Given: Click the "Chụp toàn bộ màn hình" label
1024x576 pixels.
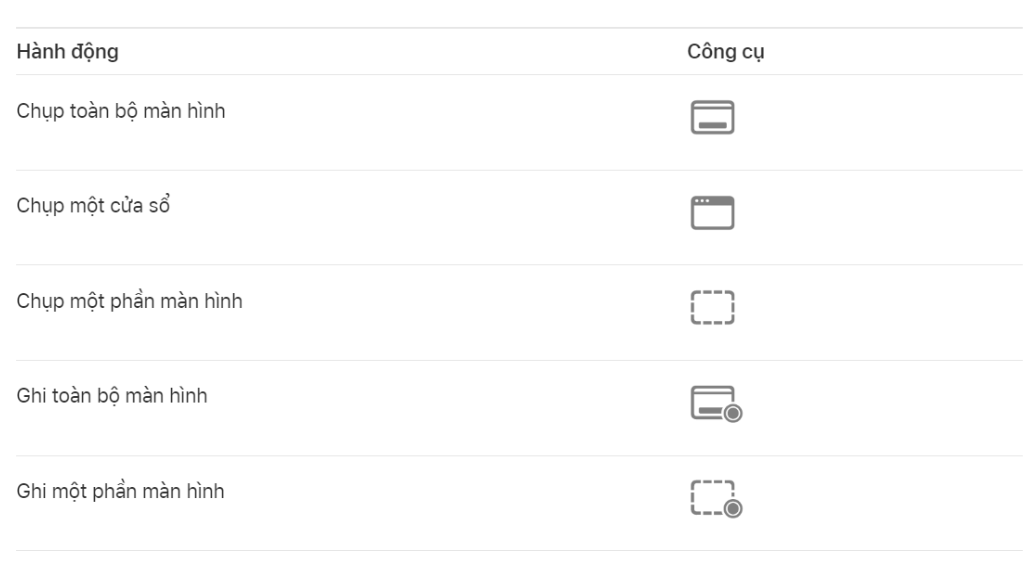Looking at the screenshot, I should pyautogui.click(x=121, y=111).
